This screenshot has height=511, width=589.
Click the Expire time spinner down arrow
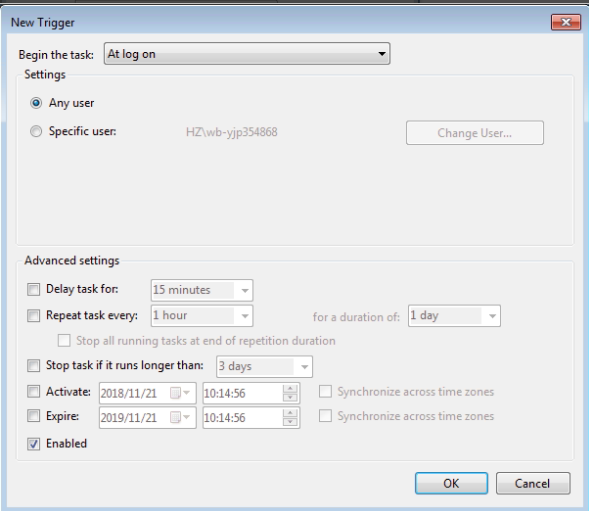(x=290, y=422)
